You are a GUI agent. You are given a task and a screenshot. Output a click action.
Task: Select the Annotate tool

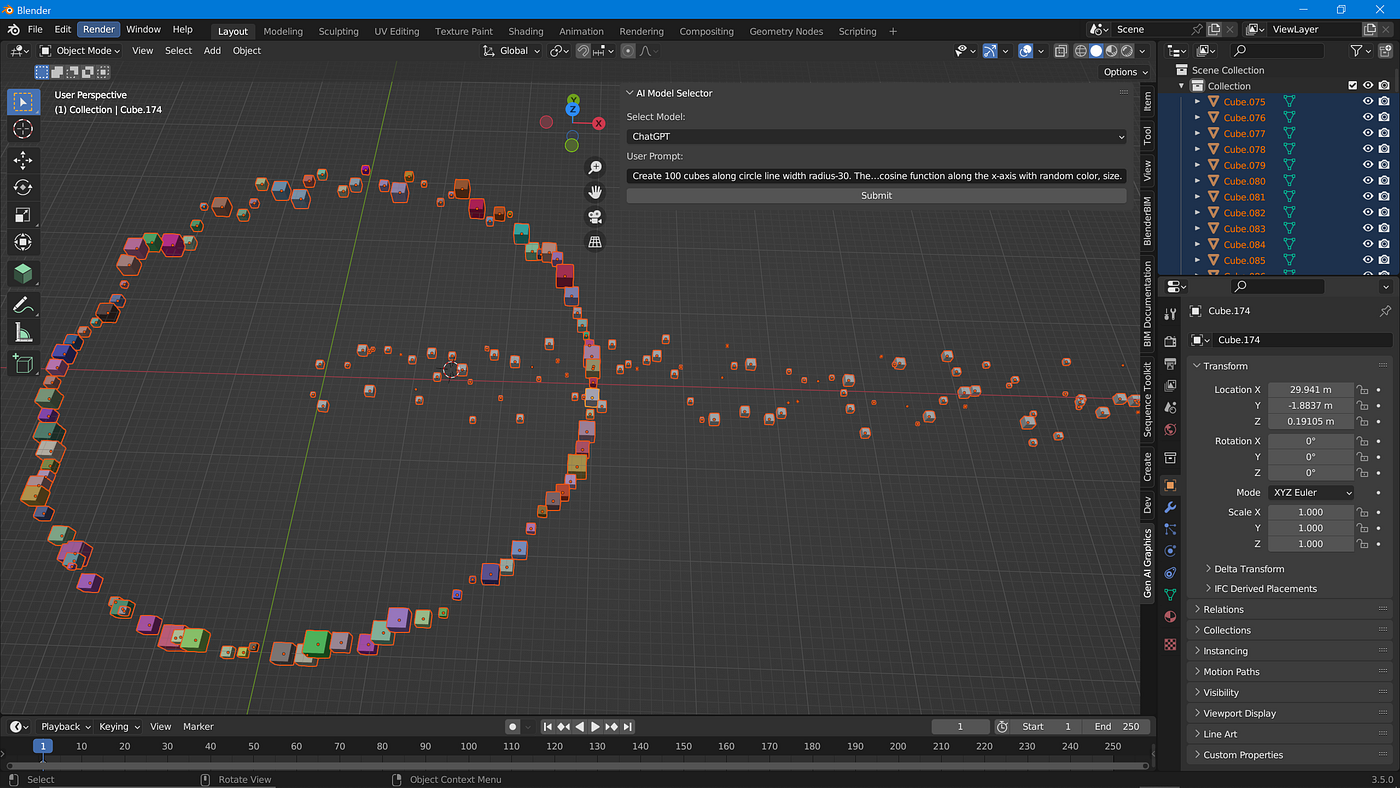pyautogui.click(x=23, y=305)
